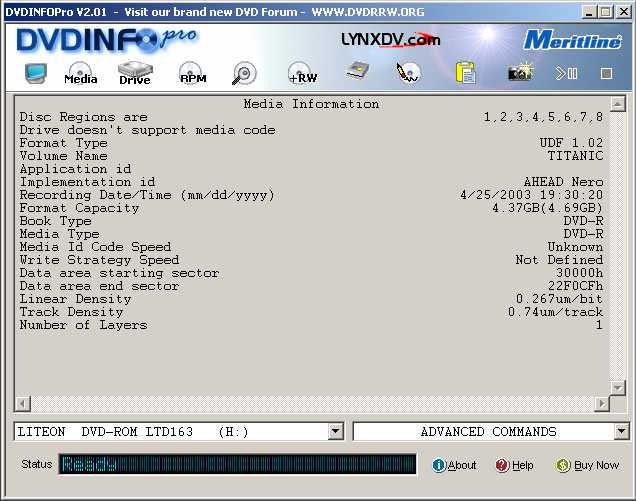This screenshot has height=501, width=636.
Task: Click the 0.74um/track density value
Action: pos(555,312)
